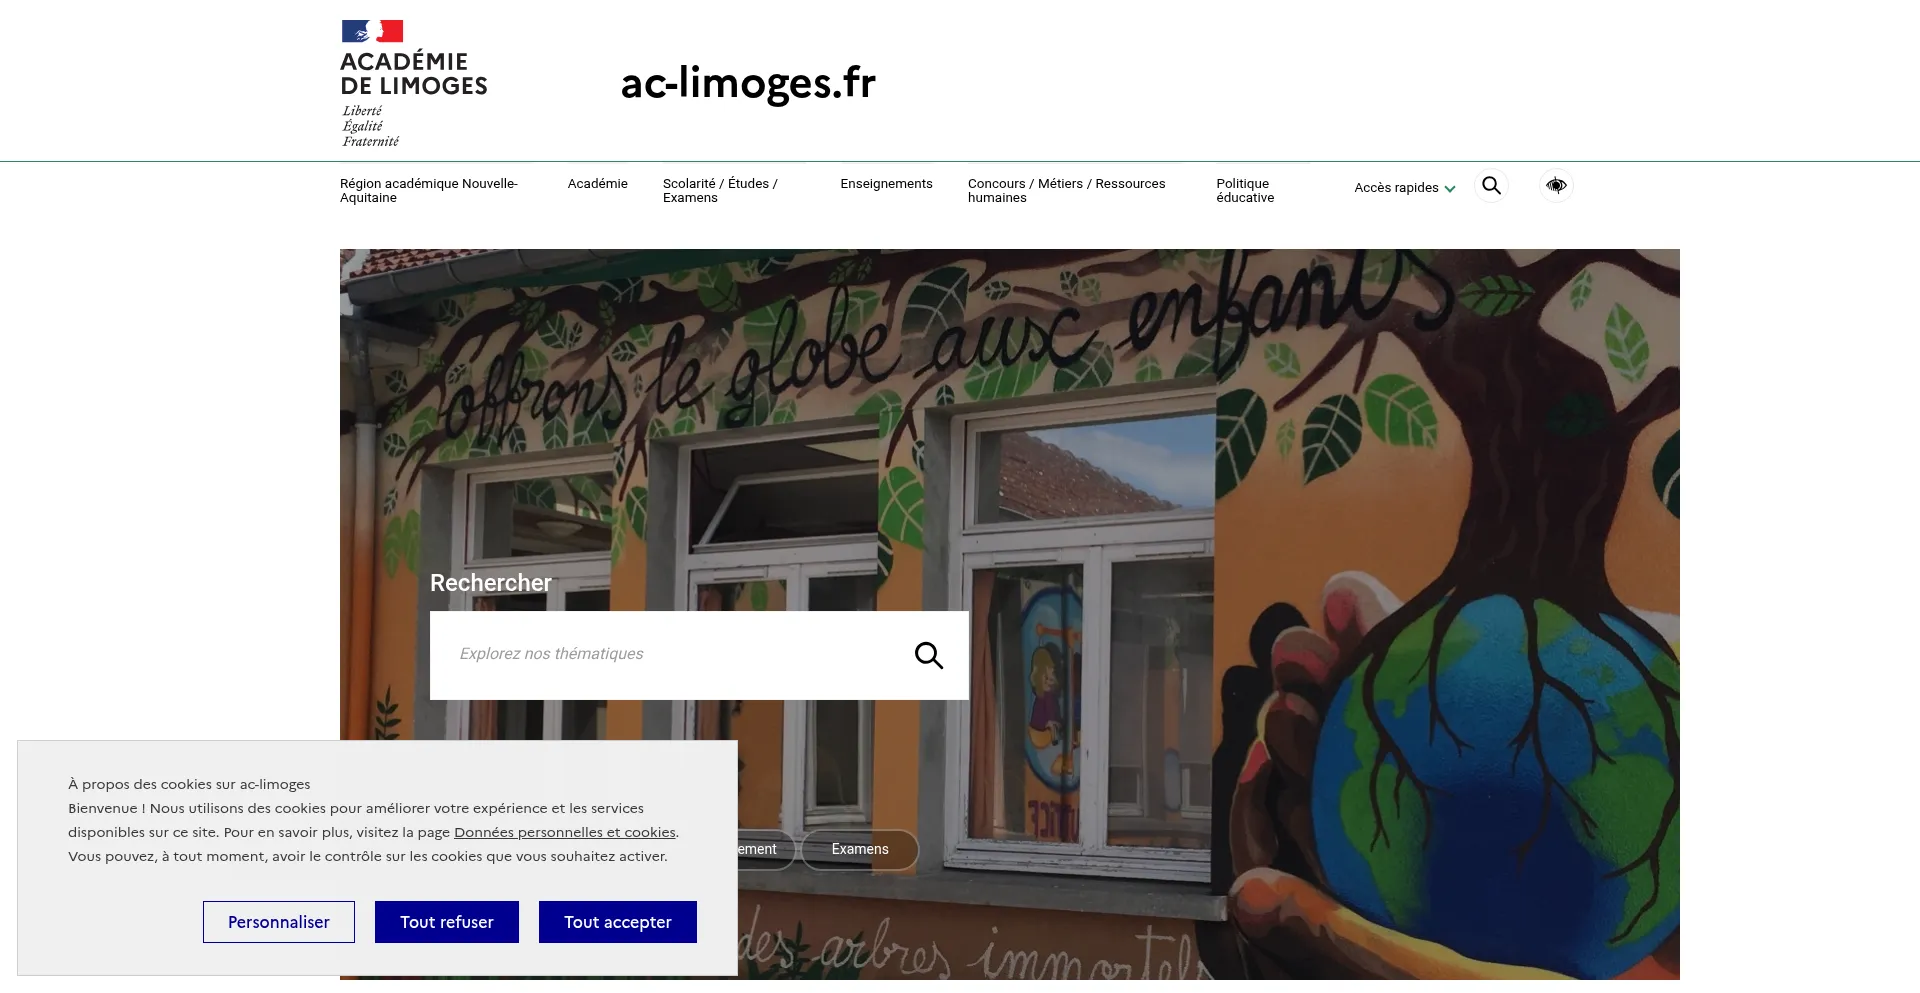This screenshot has height=993, width=1920.
Task: Select the Enseignements menu item
Action: coord(886,184)
